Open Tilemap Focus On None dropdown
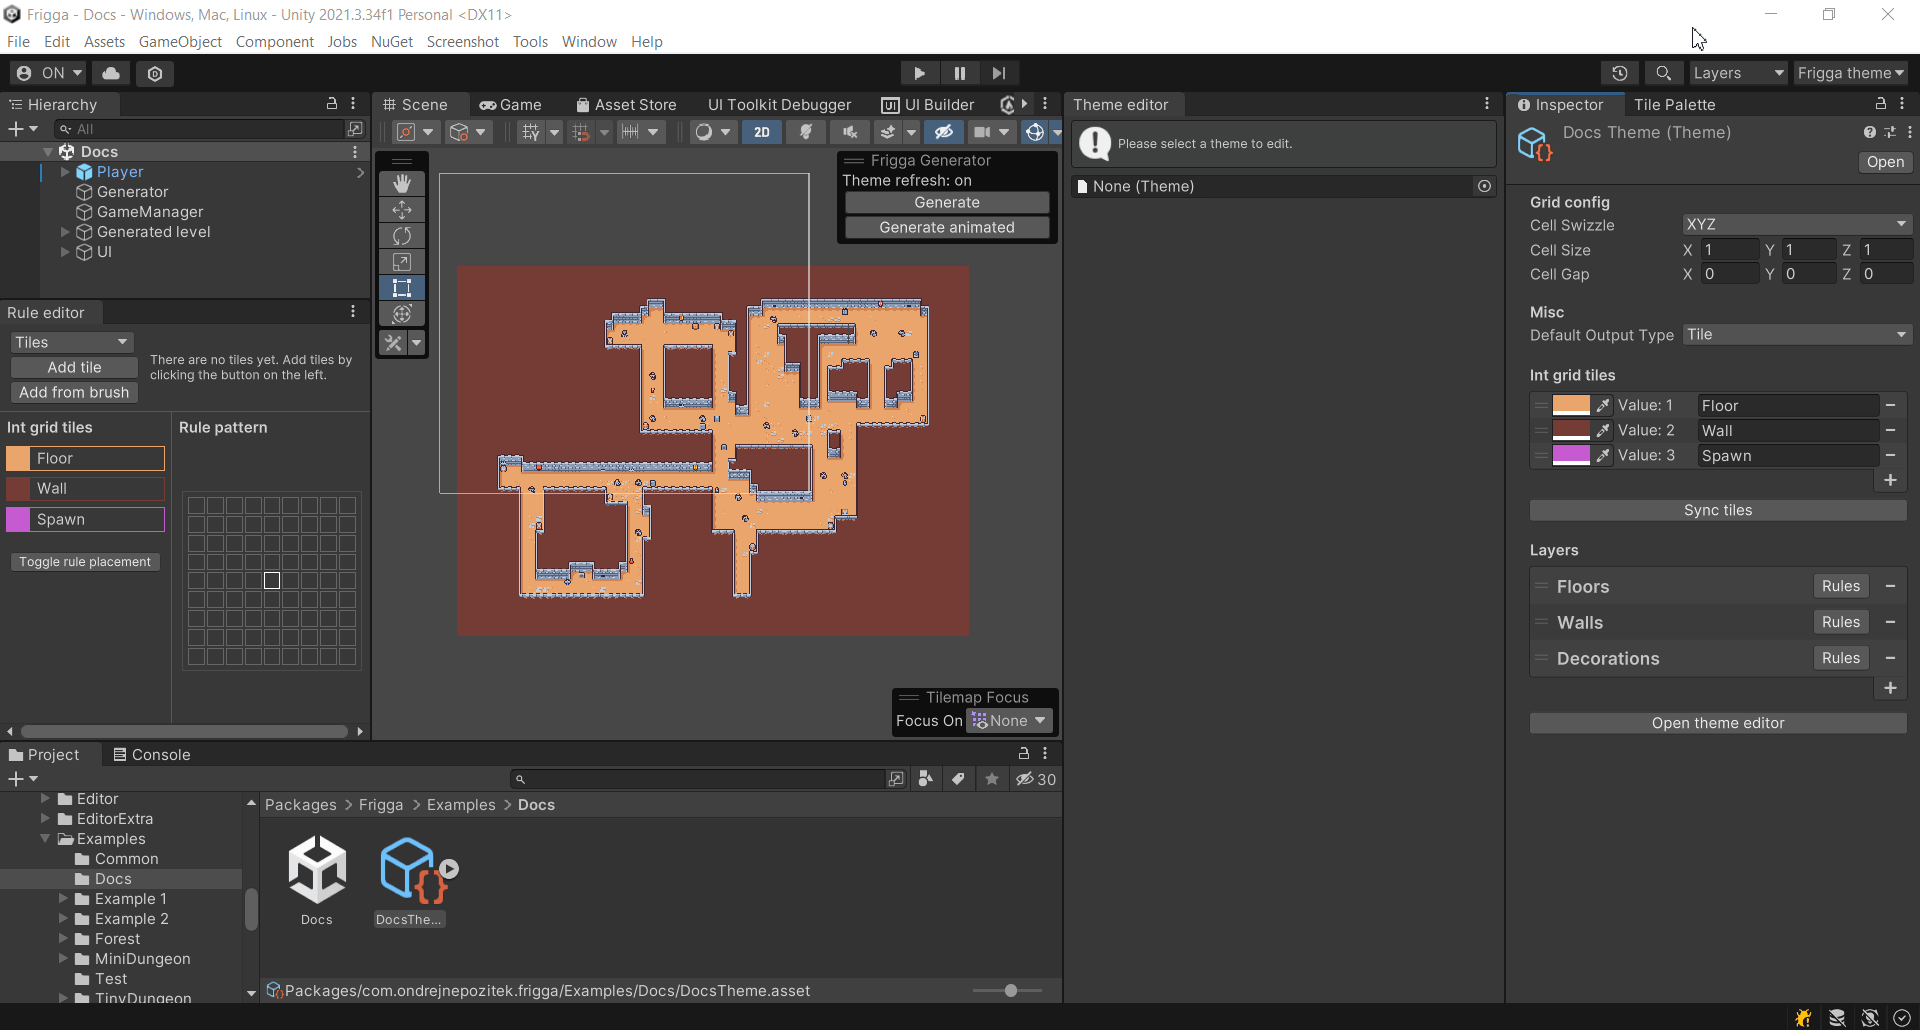This screenshot has height=1030, width=1920. point(1009,721)
